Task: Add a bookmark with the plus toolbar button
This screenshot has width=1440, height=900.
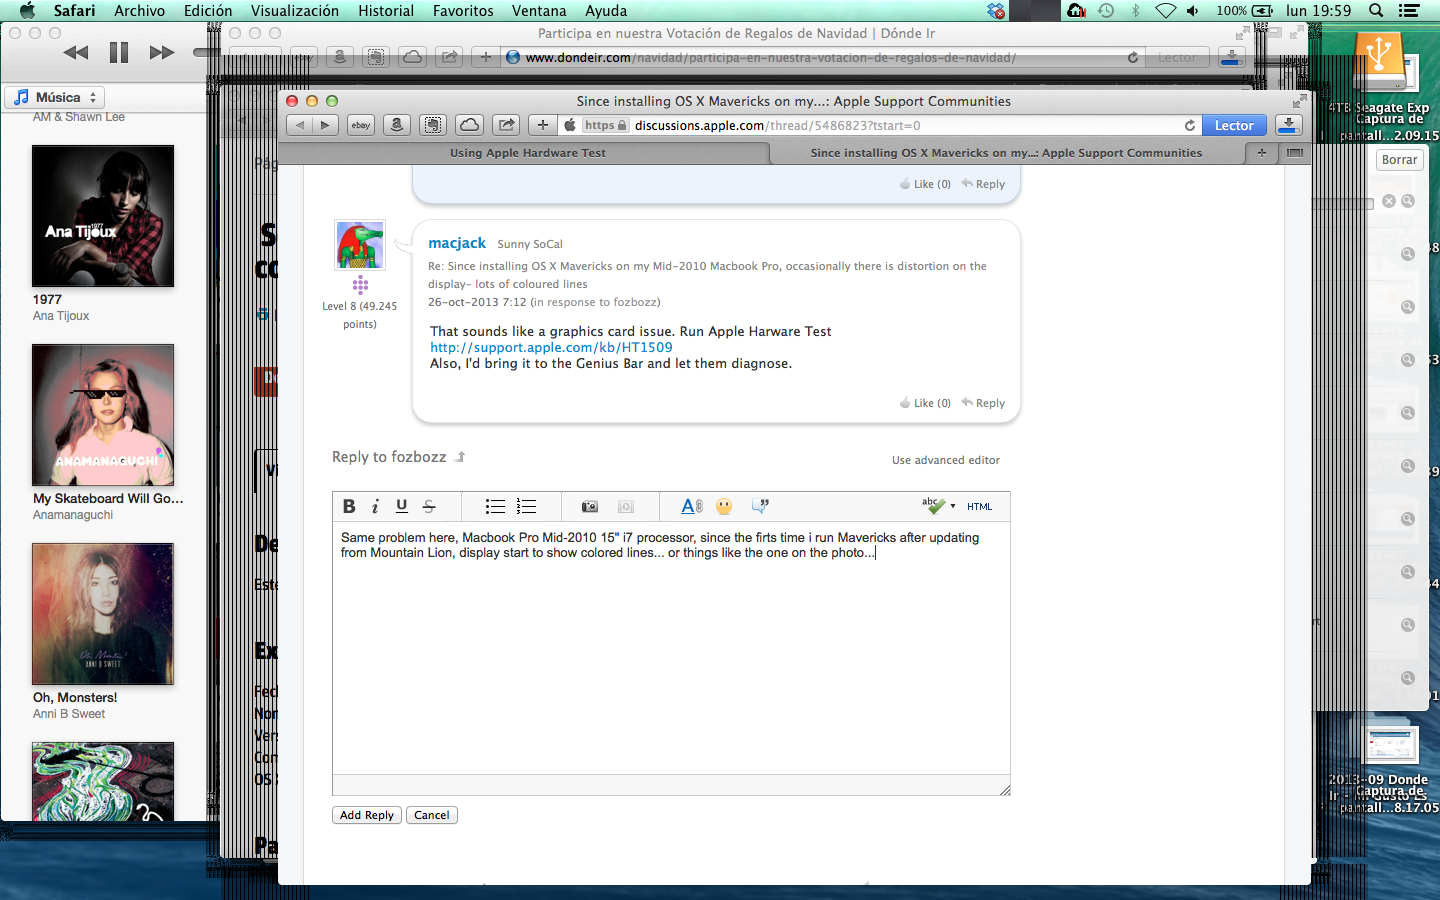Action: 542,125
